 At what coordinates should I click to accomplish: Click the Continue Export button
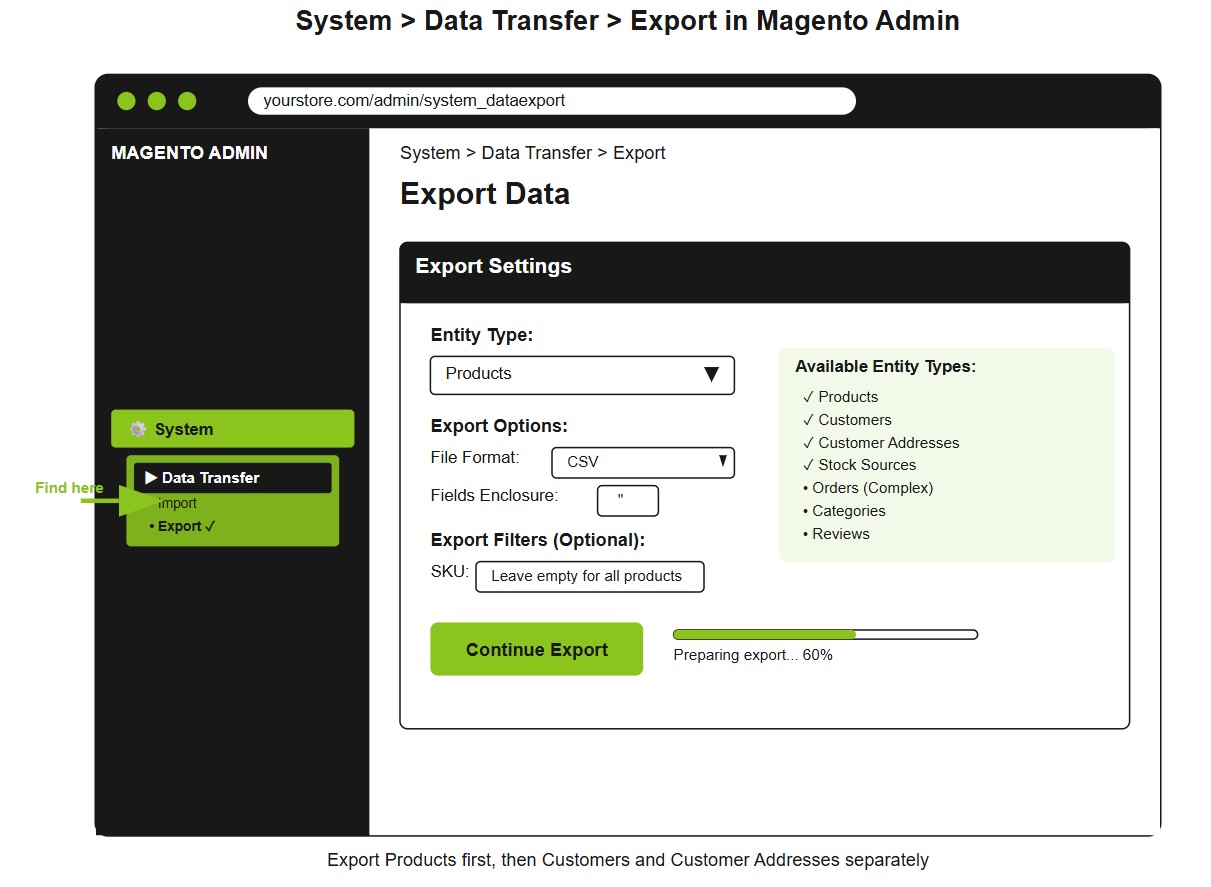coord(536,649)
